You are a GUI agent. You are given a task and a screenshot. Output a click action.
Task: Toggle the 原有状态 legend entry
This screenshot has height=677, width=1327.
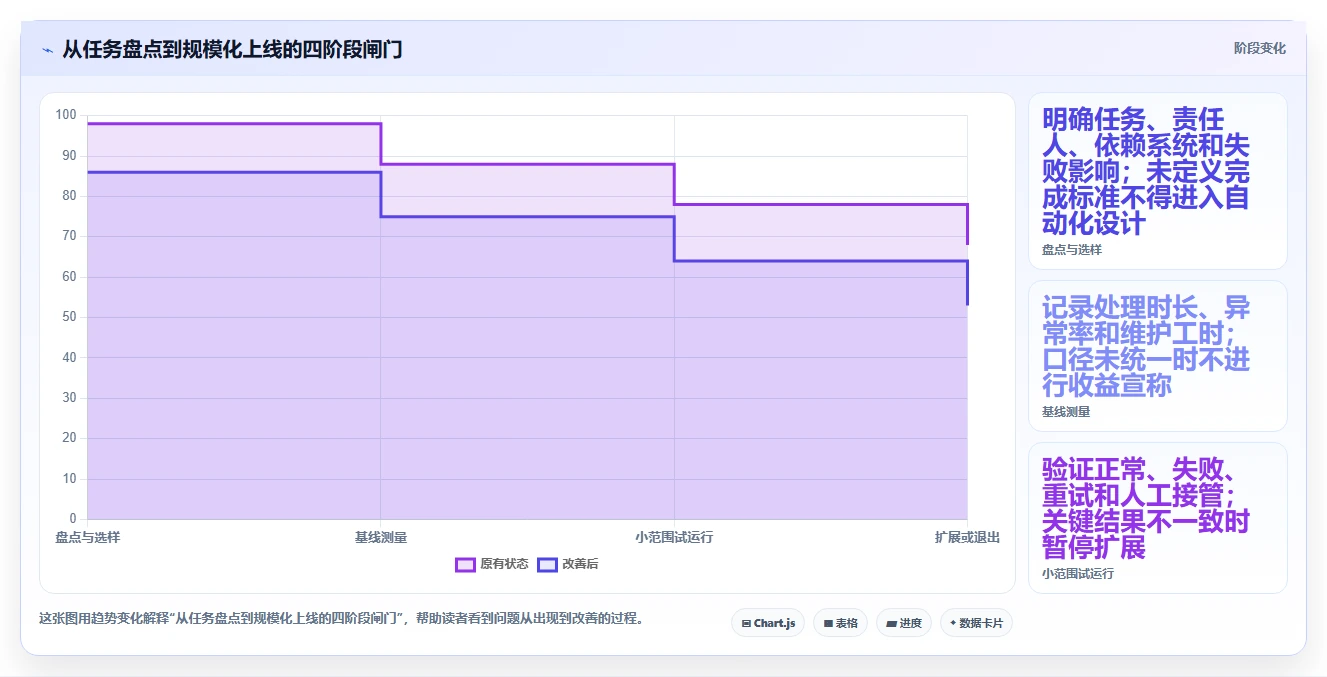(x=492, y=564)
